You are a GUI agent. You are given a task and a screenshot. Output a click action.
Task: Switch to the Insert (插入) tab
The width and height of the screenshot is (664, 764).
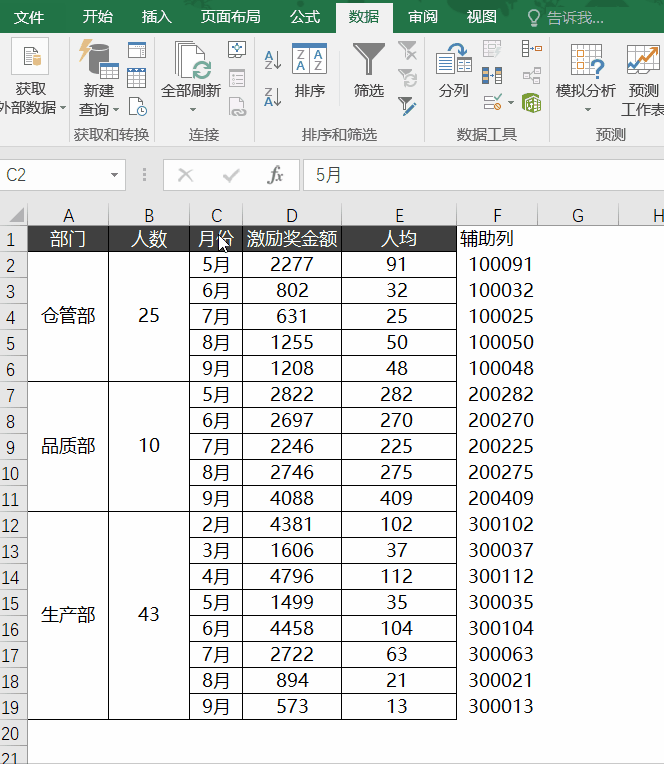click(x=156, y=17)
